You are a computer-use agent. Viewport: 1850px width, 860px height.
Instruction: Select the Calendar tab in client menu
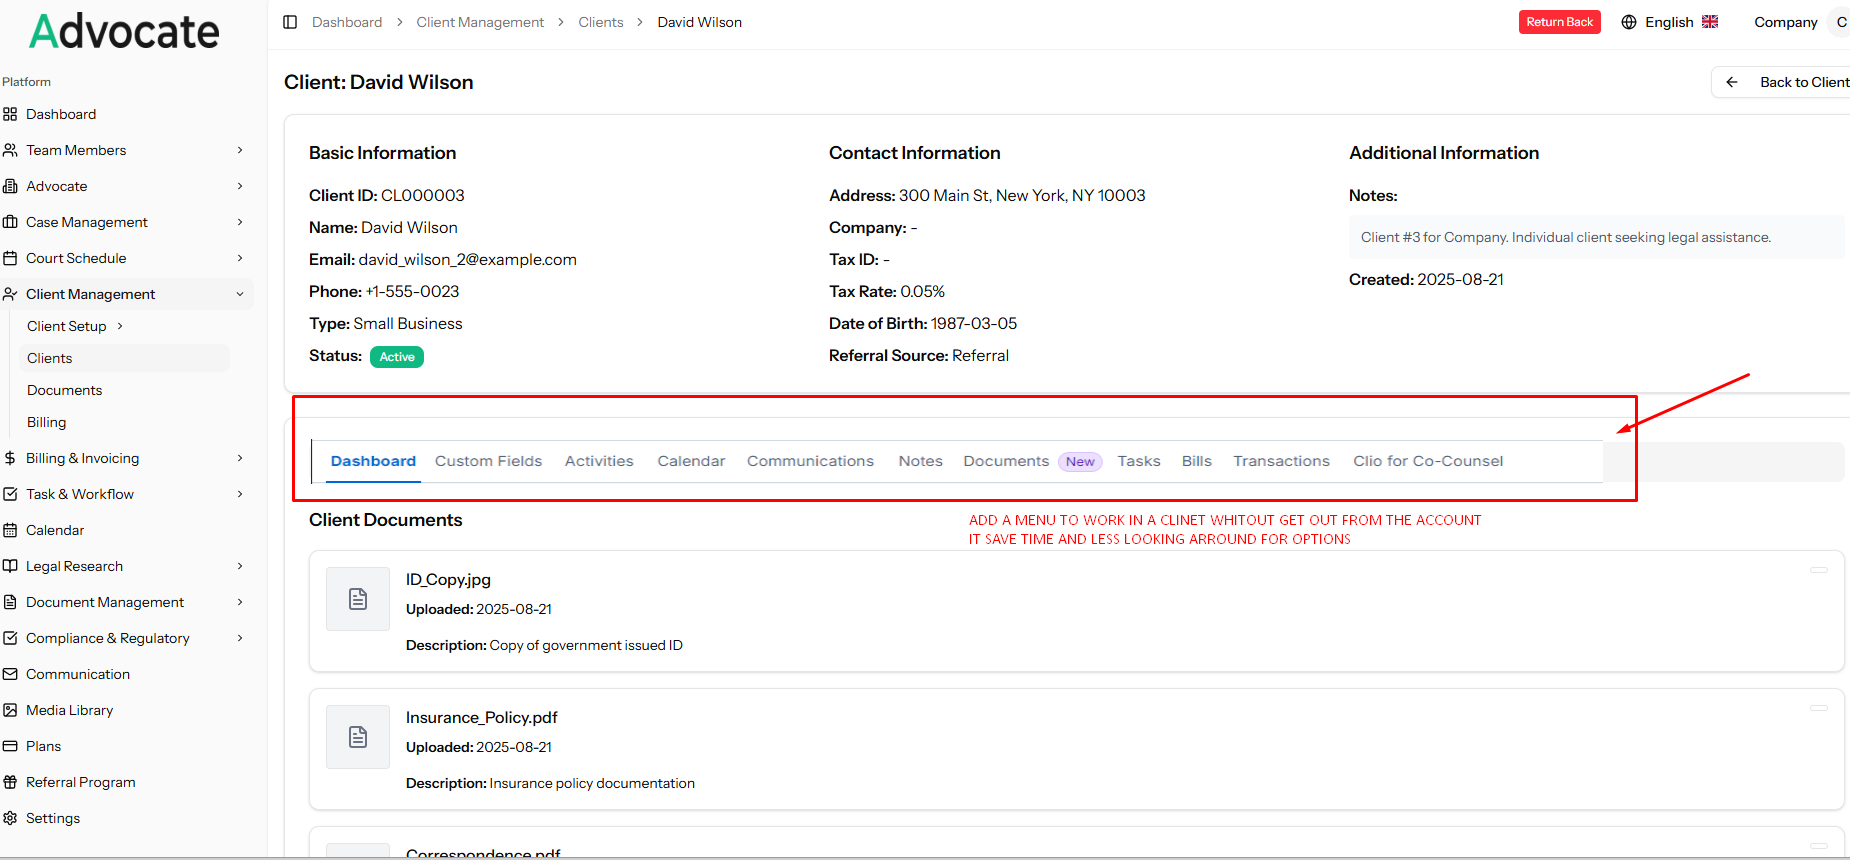(x=691, y=461)
